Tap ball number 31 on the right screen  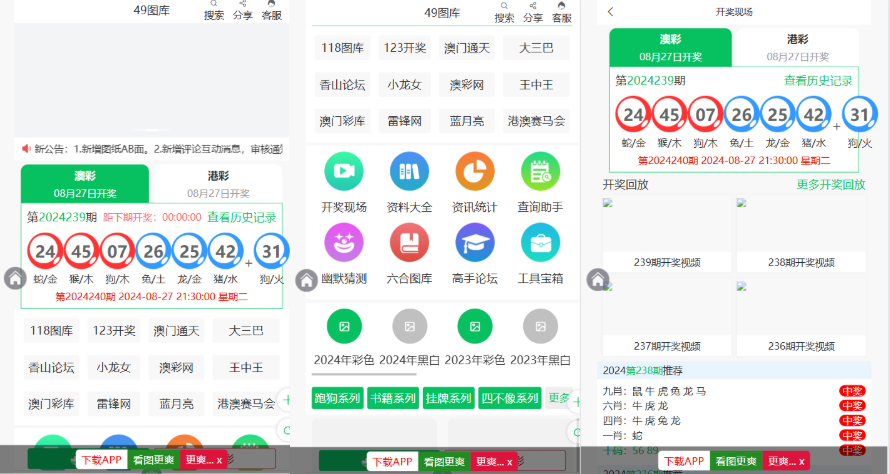[859, 115]
